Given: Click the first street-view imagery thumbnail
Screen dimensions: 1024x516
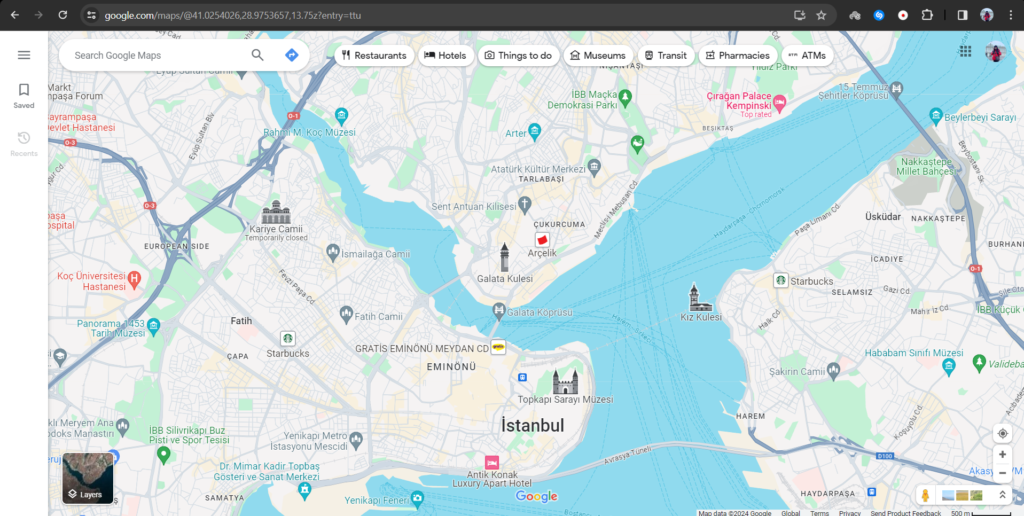Looking at the screenshot, I should [x=950, y=495].
